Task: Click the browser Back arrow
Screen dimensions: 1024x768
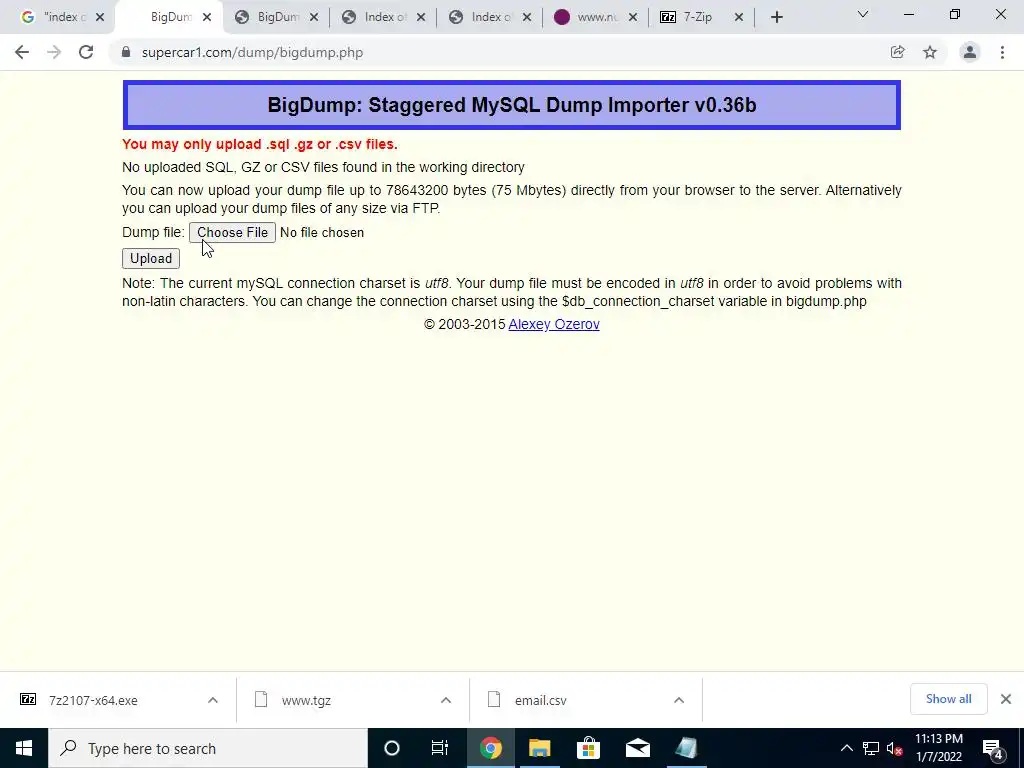Action: pyautogui.click(x=22, y=52)
